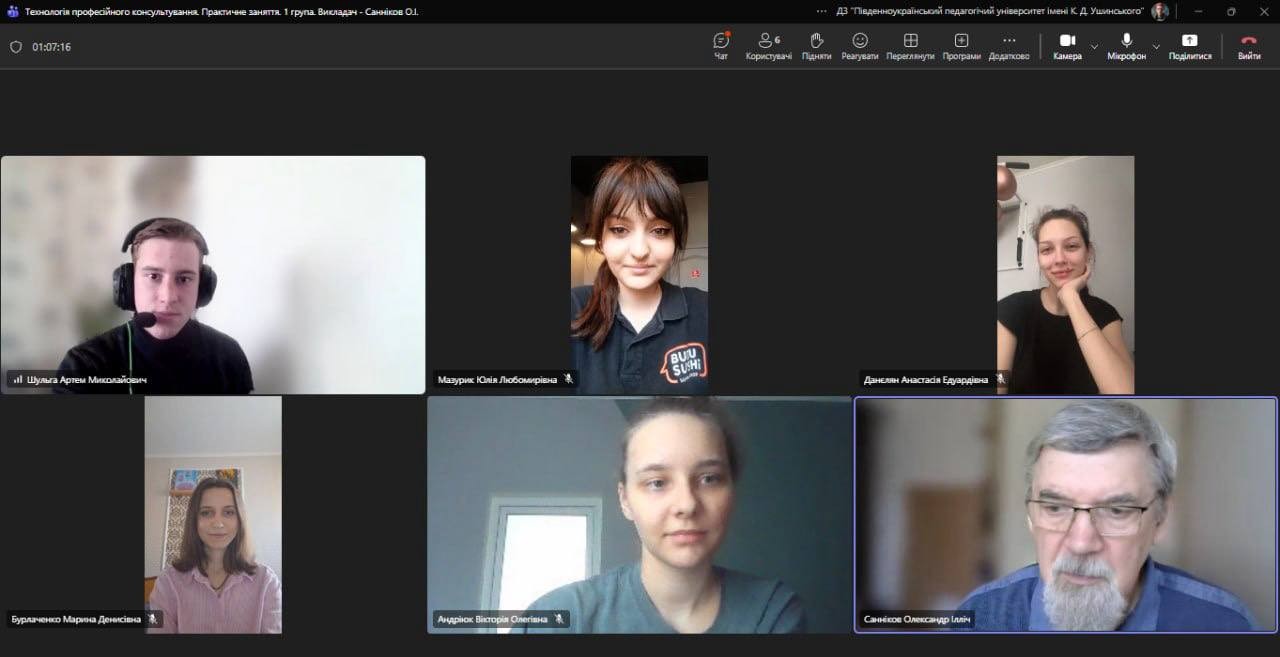Show the participants list (Користувачі)
This screenshot has width=1280, height=657.
(768, 45)
